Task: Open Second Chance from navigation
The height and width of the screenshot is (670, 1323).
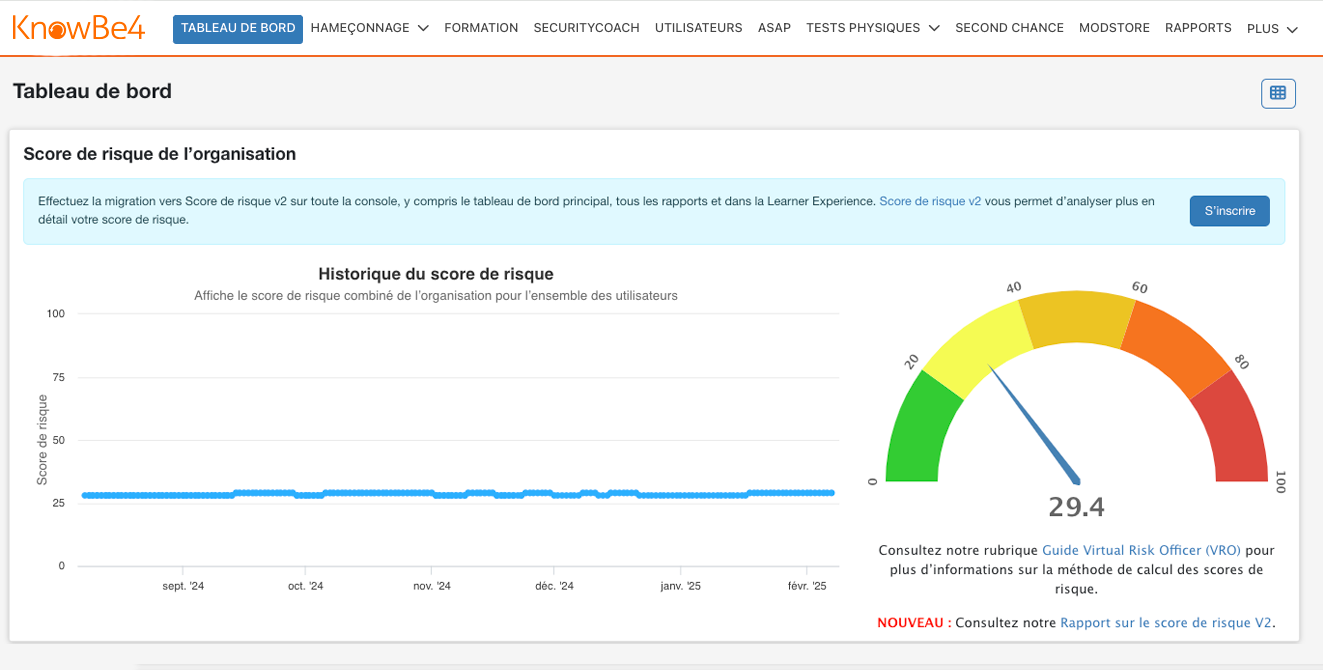Action: [1009, 28]
